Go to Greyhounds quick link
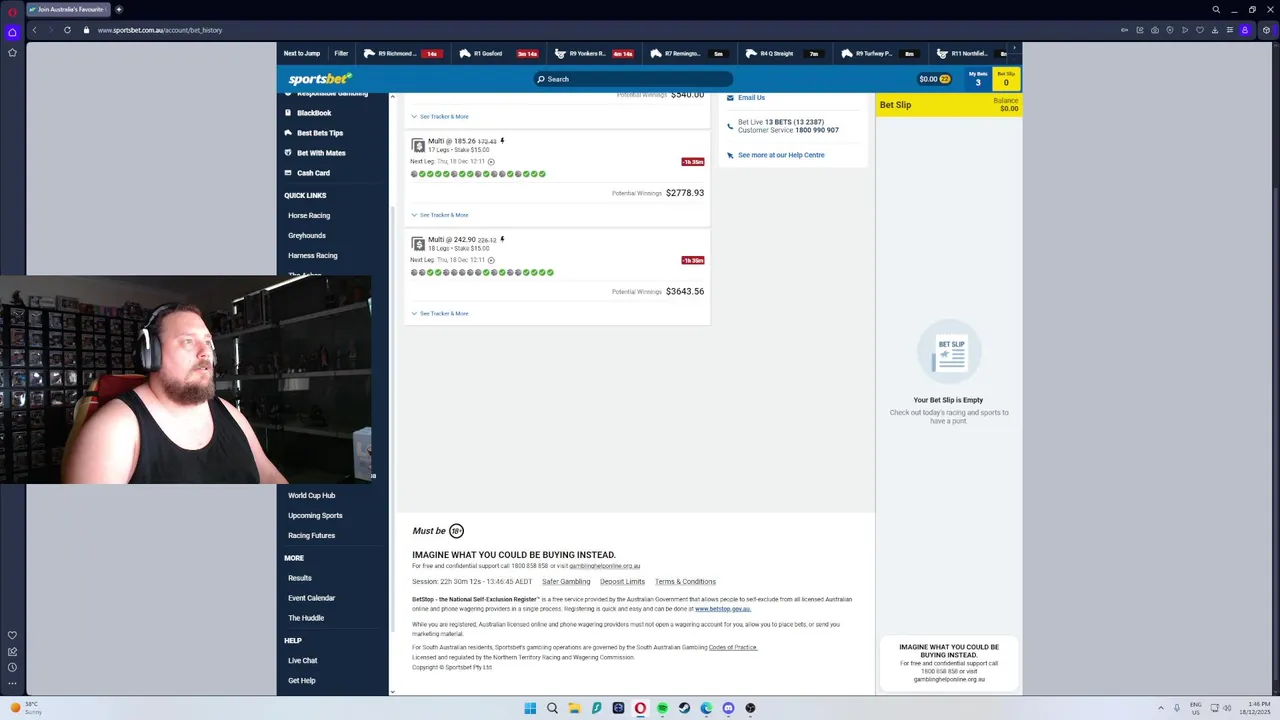This screenshot has width=1280, height=720. coord(307,235)
